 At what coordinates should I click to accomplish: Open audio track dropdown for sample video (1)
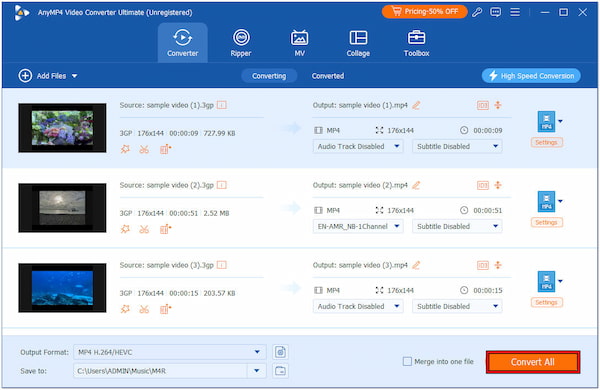[358, 146]
